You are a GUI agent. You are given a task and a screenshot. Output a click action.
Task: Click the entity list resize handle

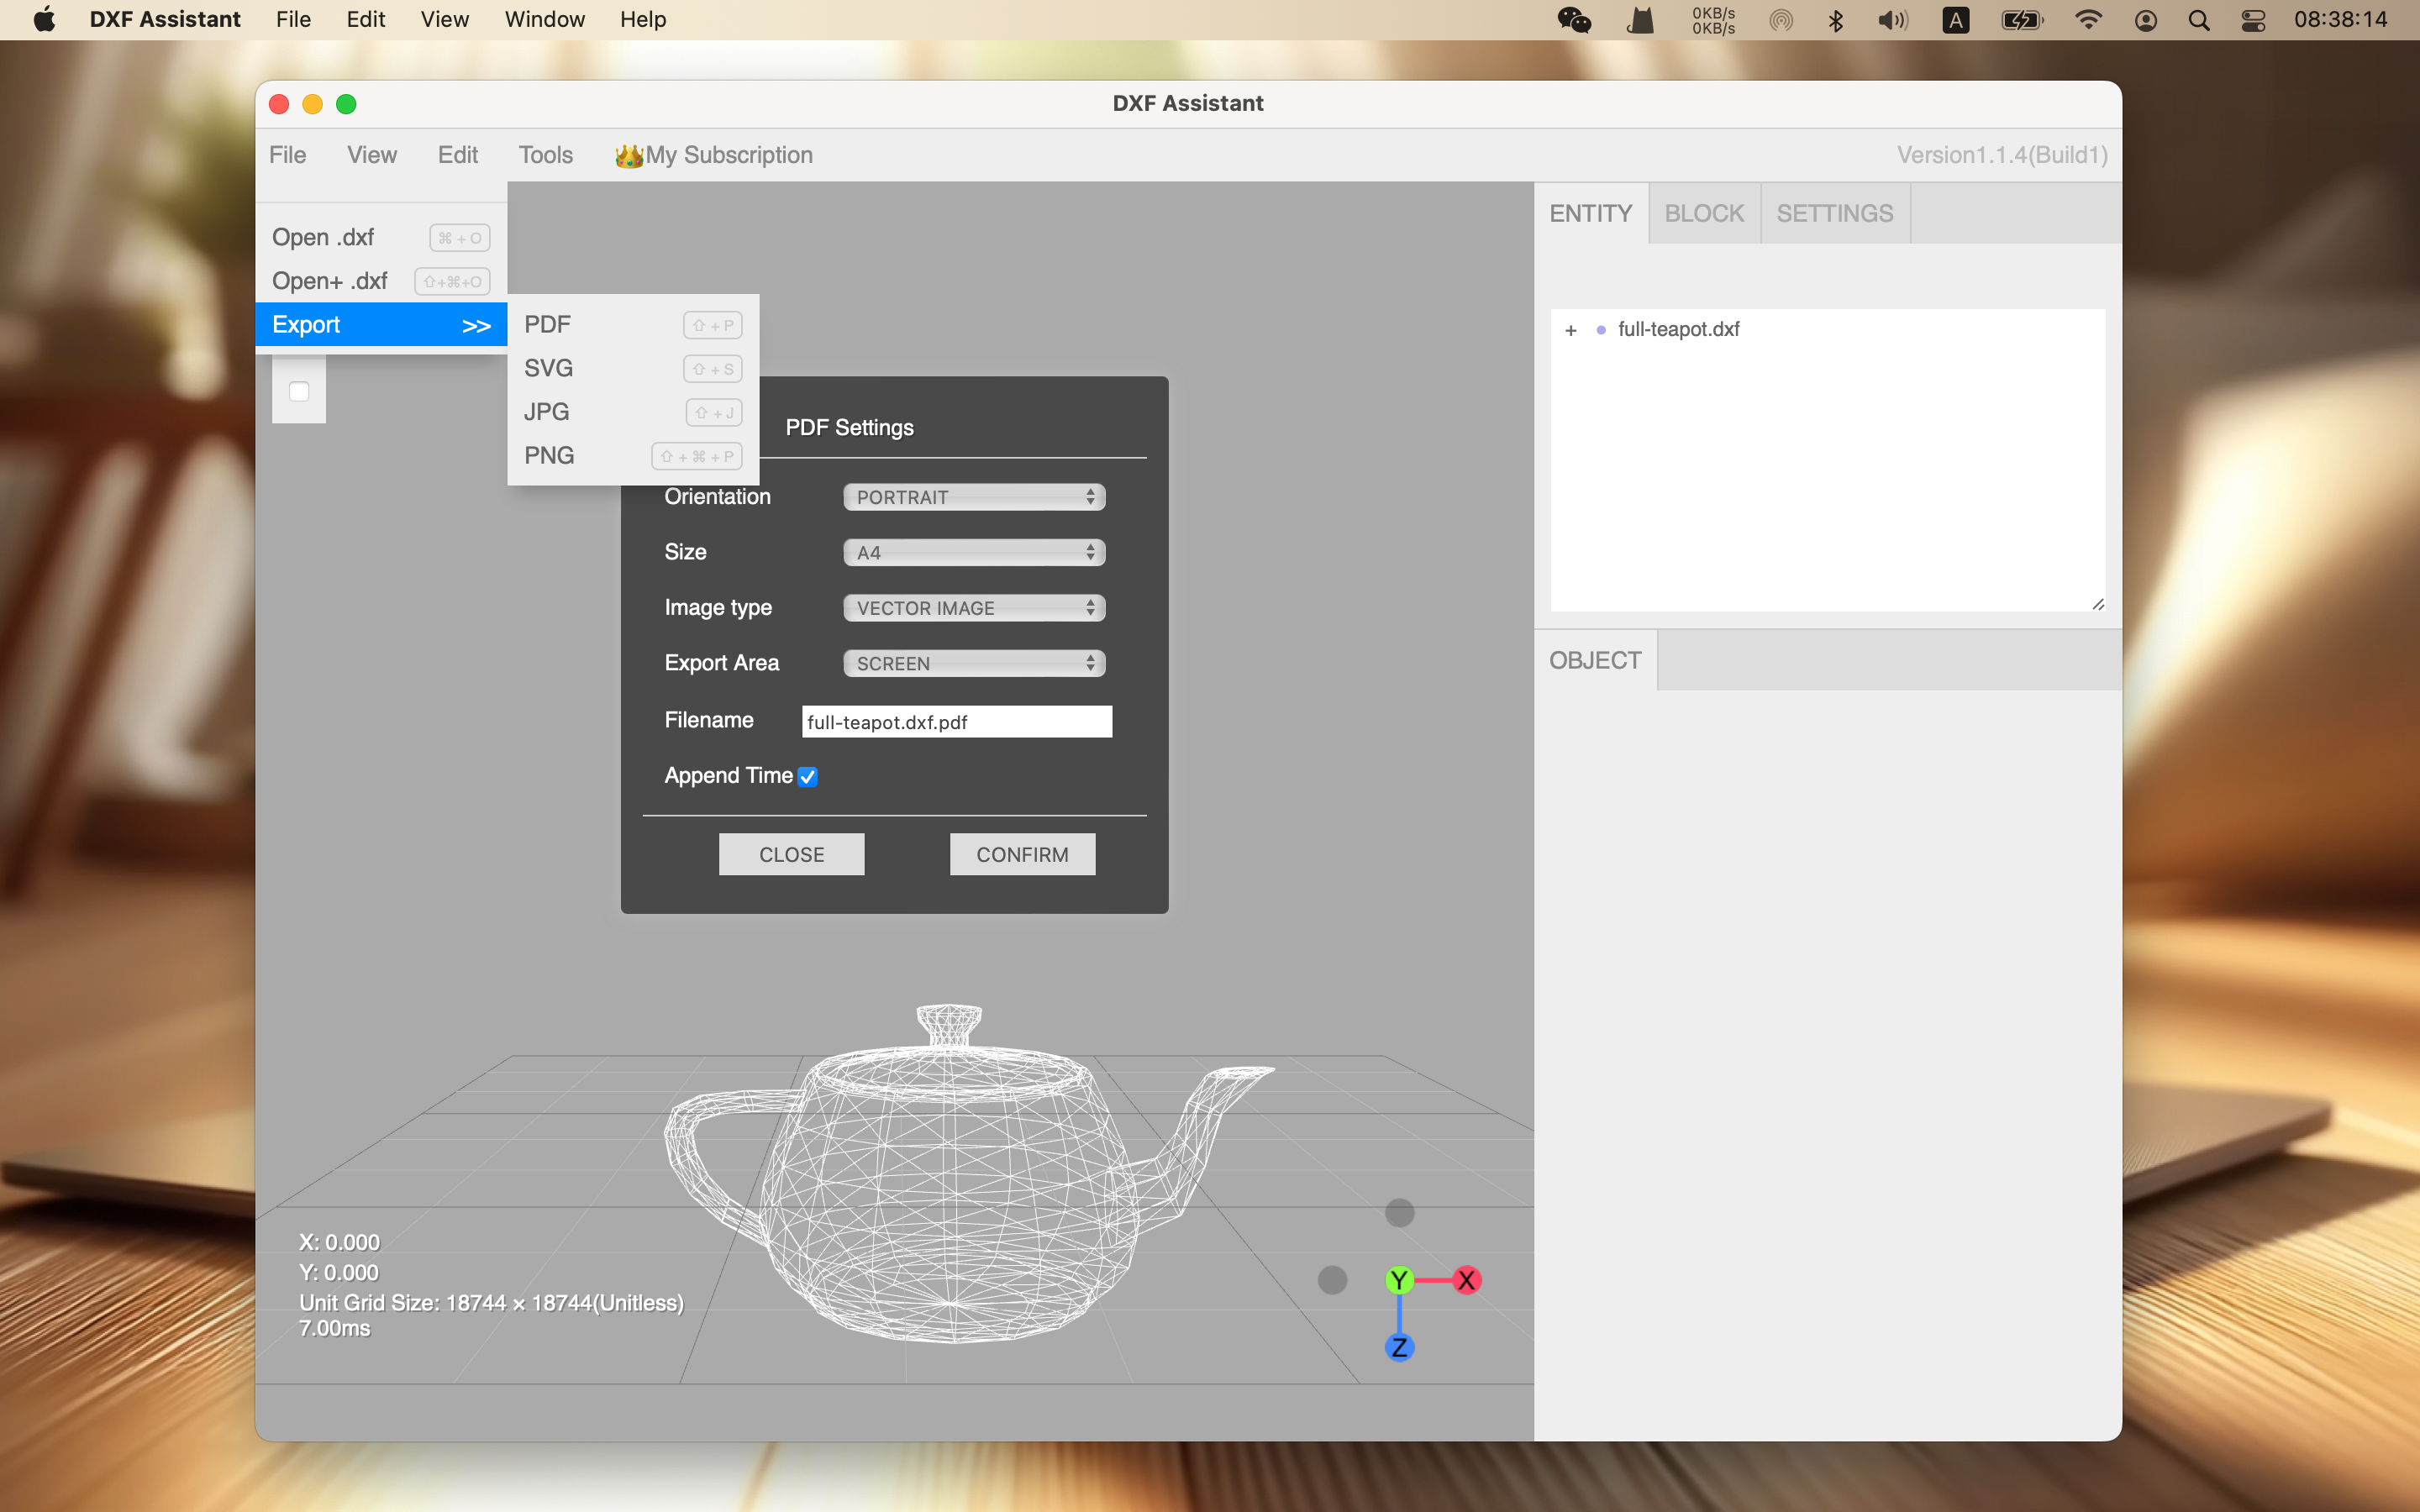[x=2098, y=604]
